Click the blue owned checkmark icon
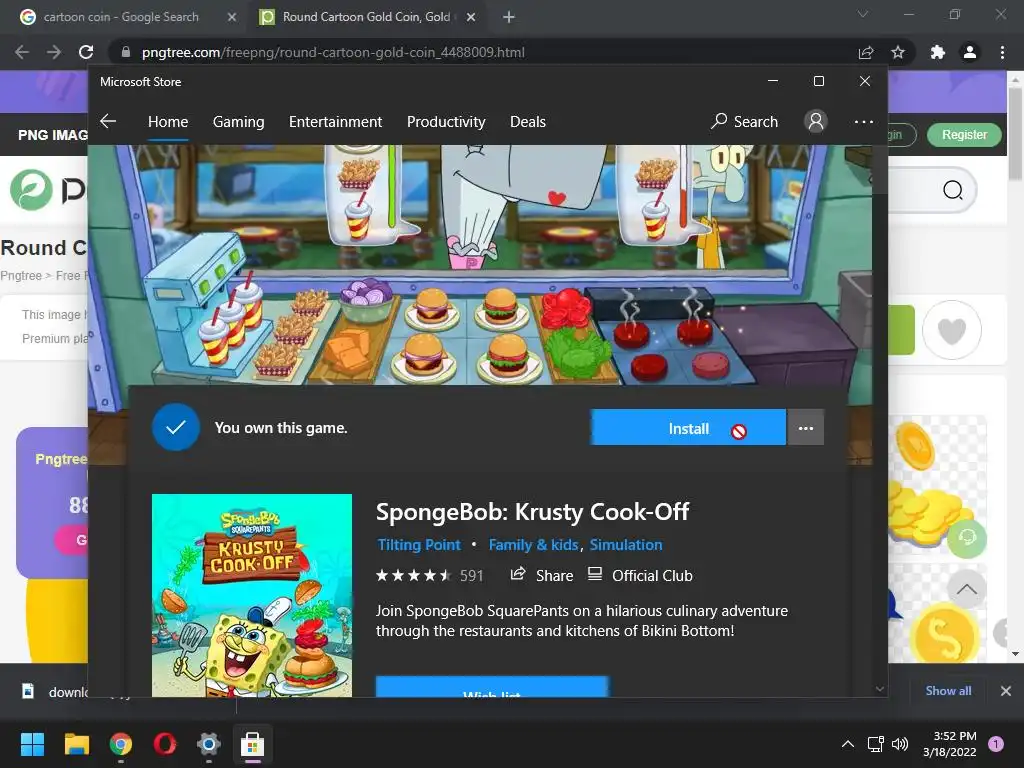The height and width of the screenshot is (768, 1024). [176, 428]
